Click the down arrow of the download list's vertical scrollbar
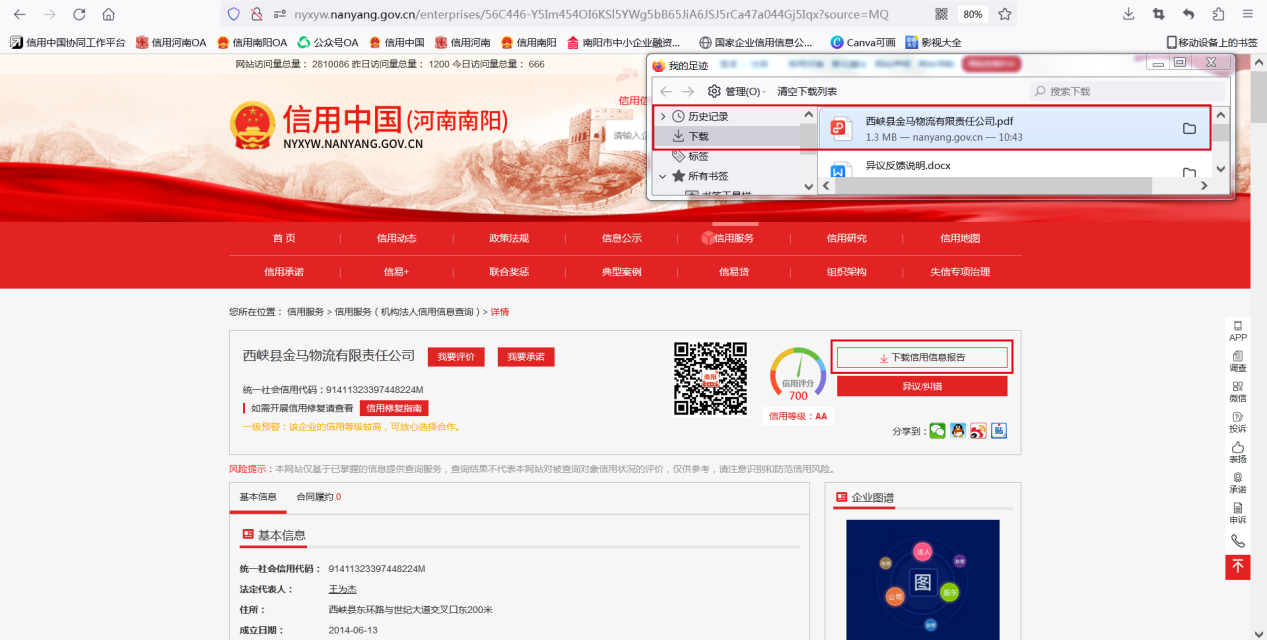 [x=1221, y=168]
